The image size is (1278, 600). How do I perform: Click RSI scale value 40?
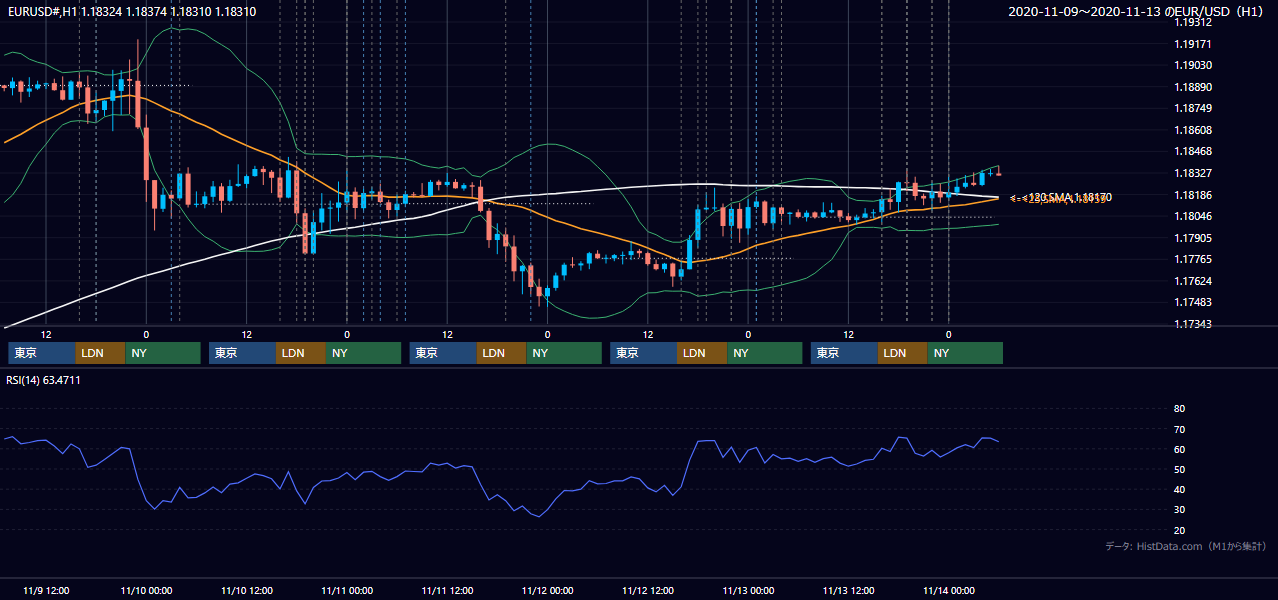coord(1179,489)
